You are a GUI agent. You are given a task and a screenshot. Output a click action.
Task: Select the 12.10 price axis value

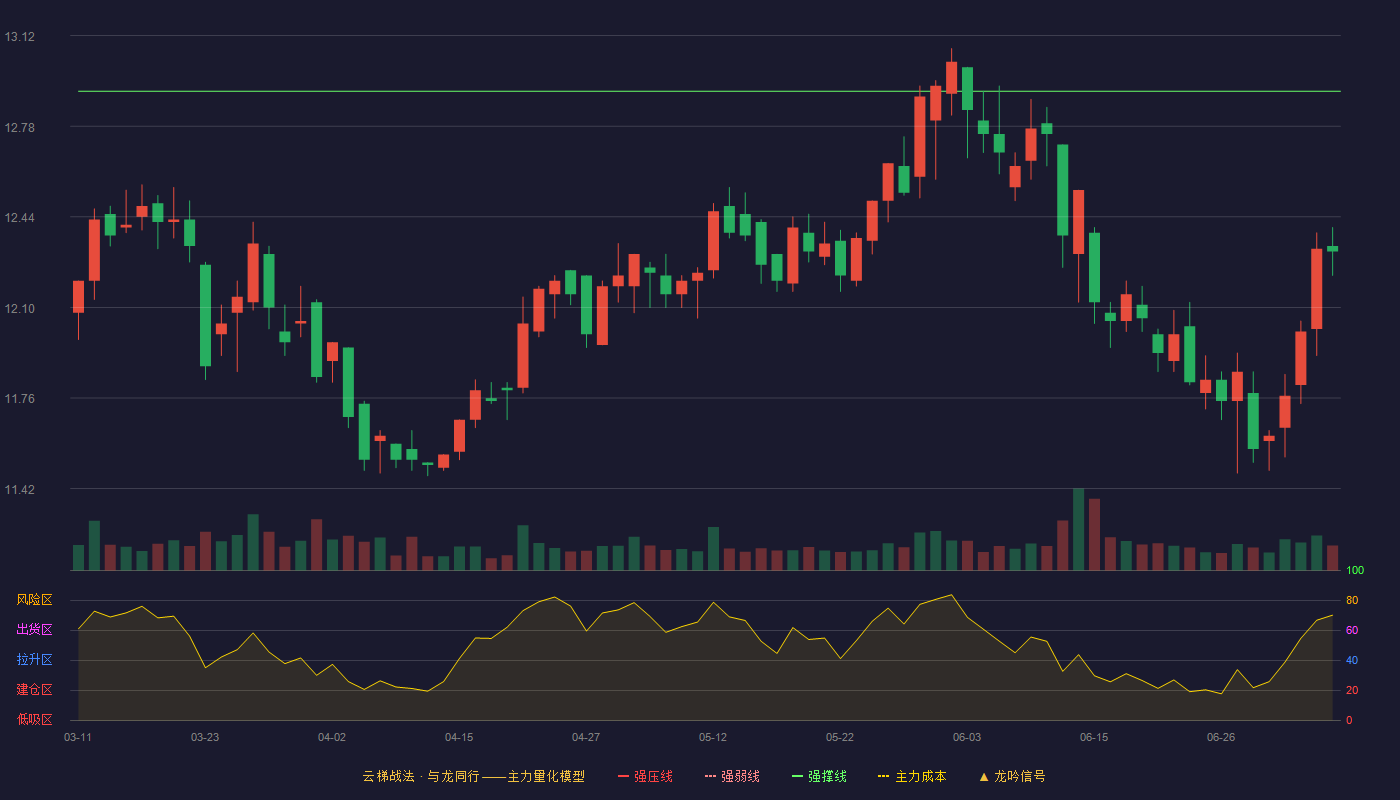click(20, 308)
